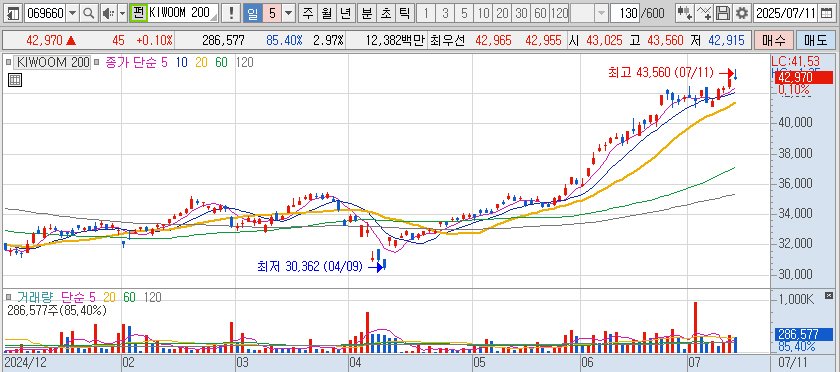Viewport: 840px width, 372px height.
Task: Expand the sound options dropdown arrow
Action: pyautogui.click(x=123, y=12)
